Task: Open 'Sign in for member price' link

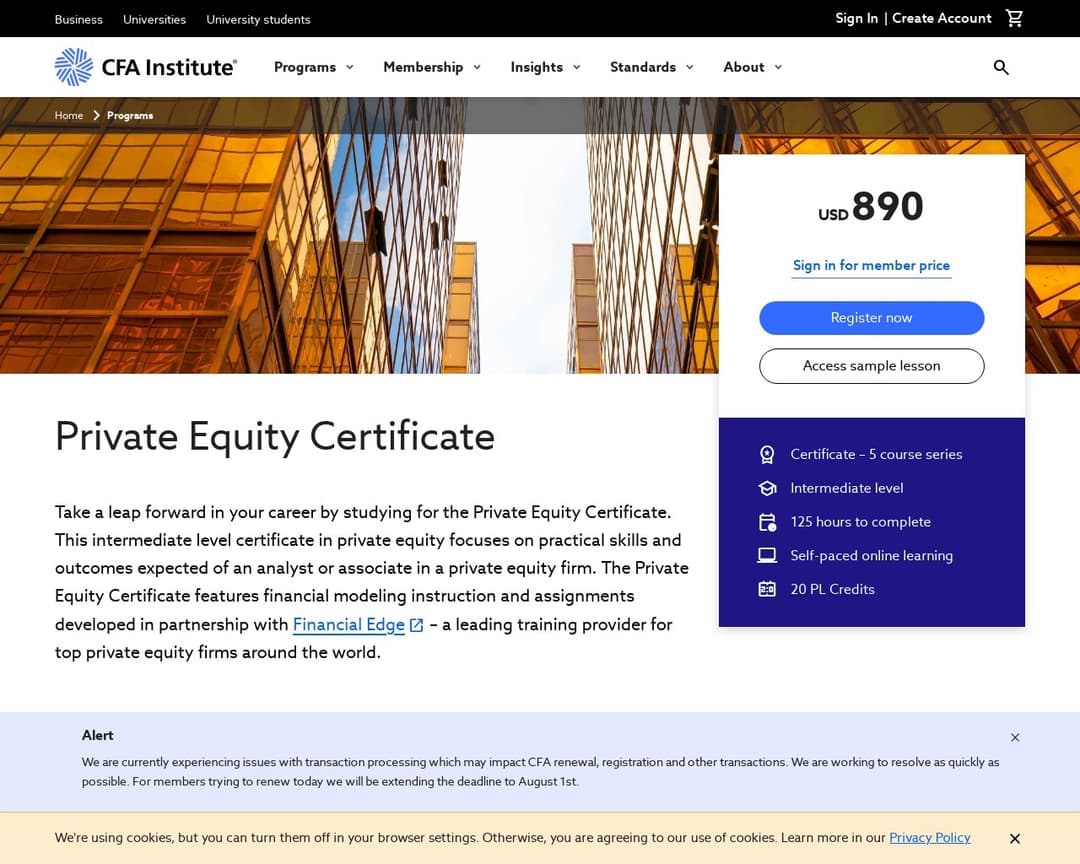Action: pos(871,265)
